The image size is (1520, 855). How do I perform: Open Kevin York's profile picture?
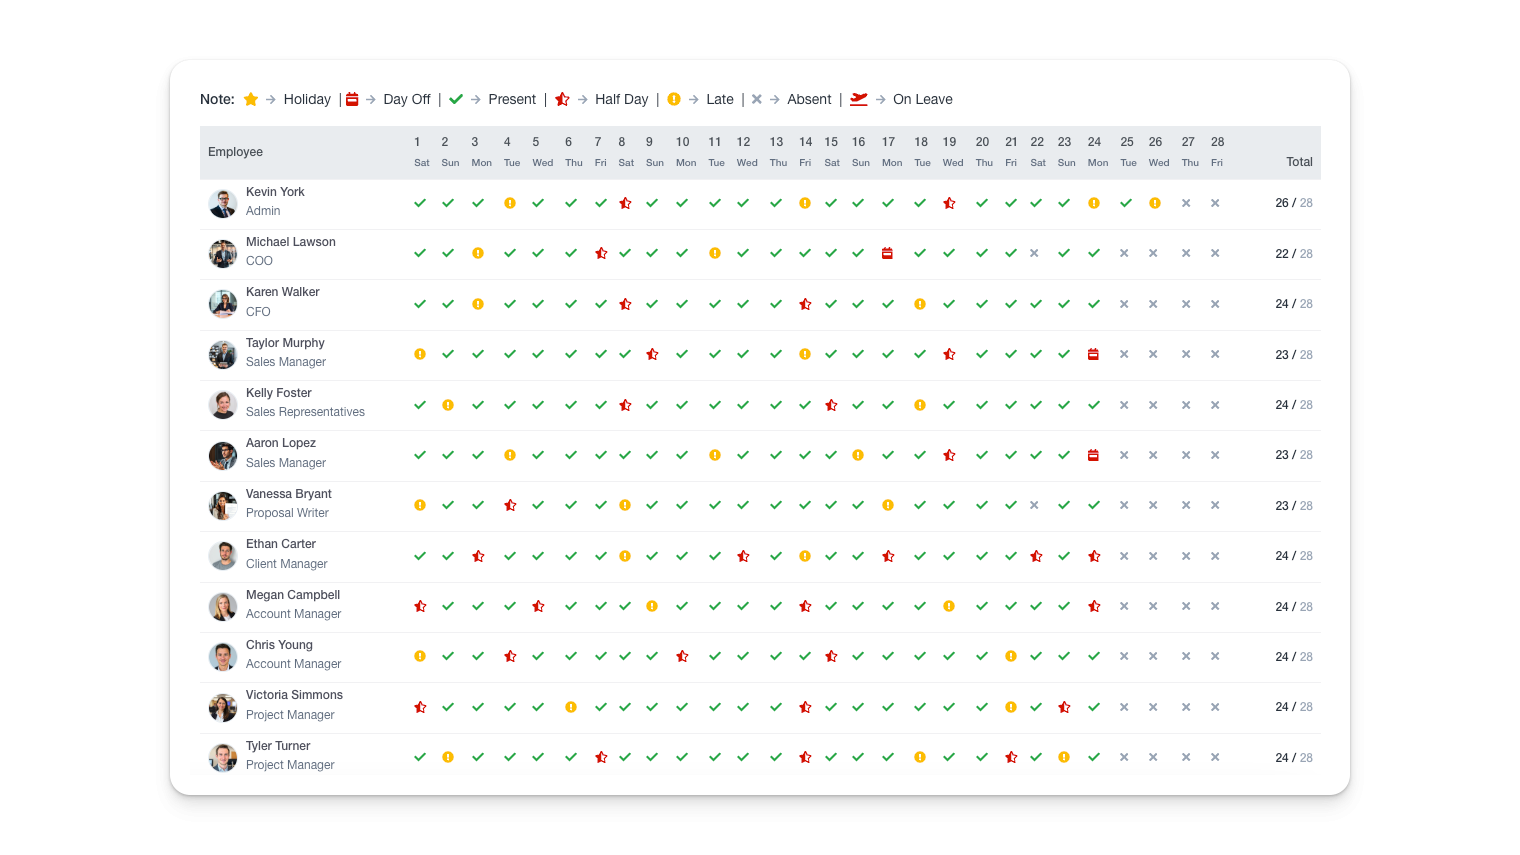point(223,203)
